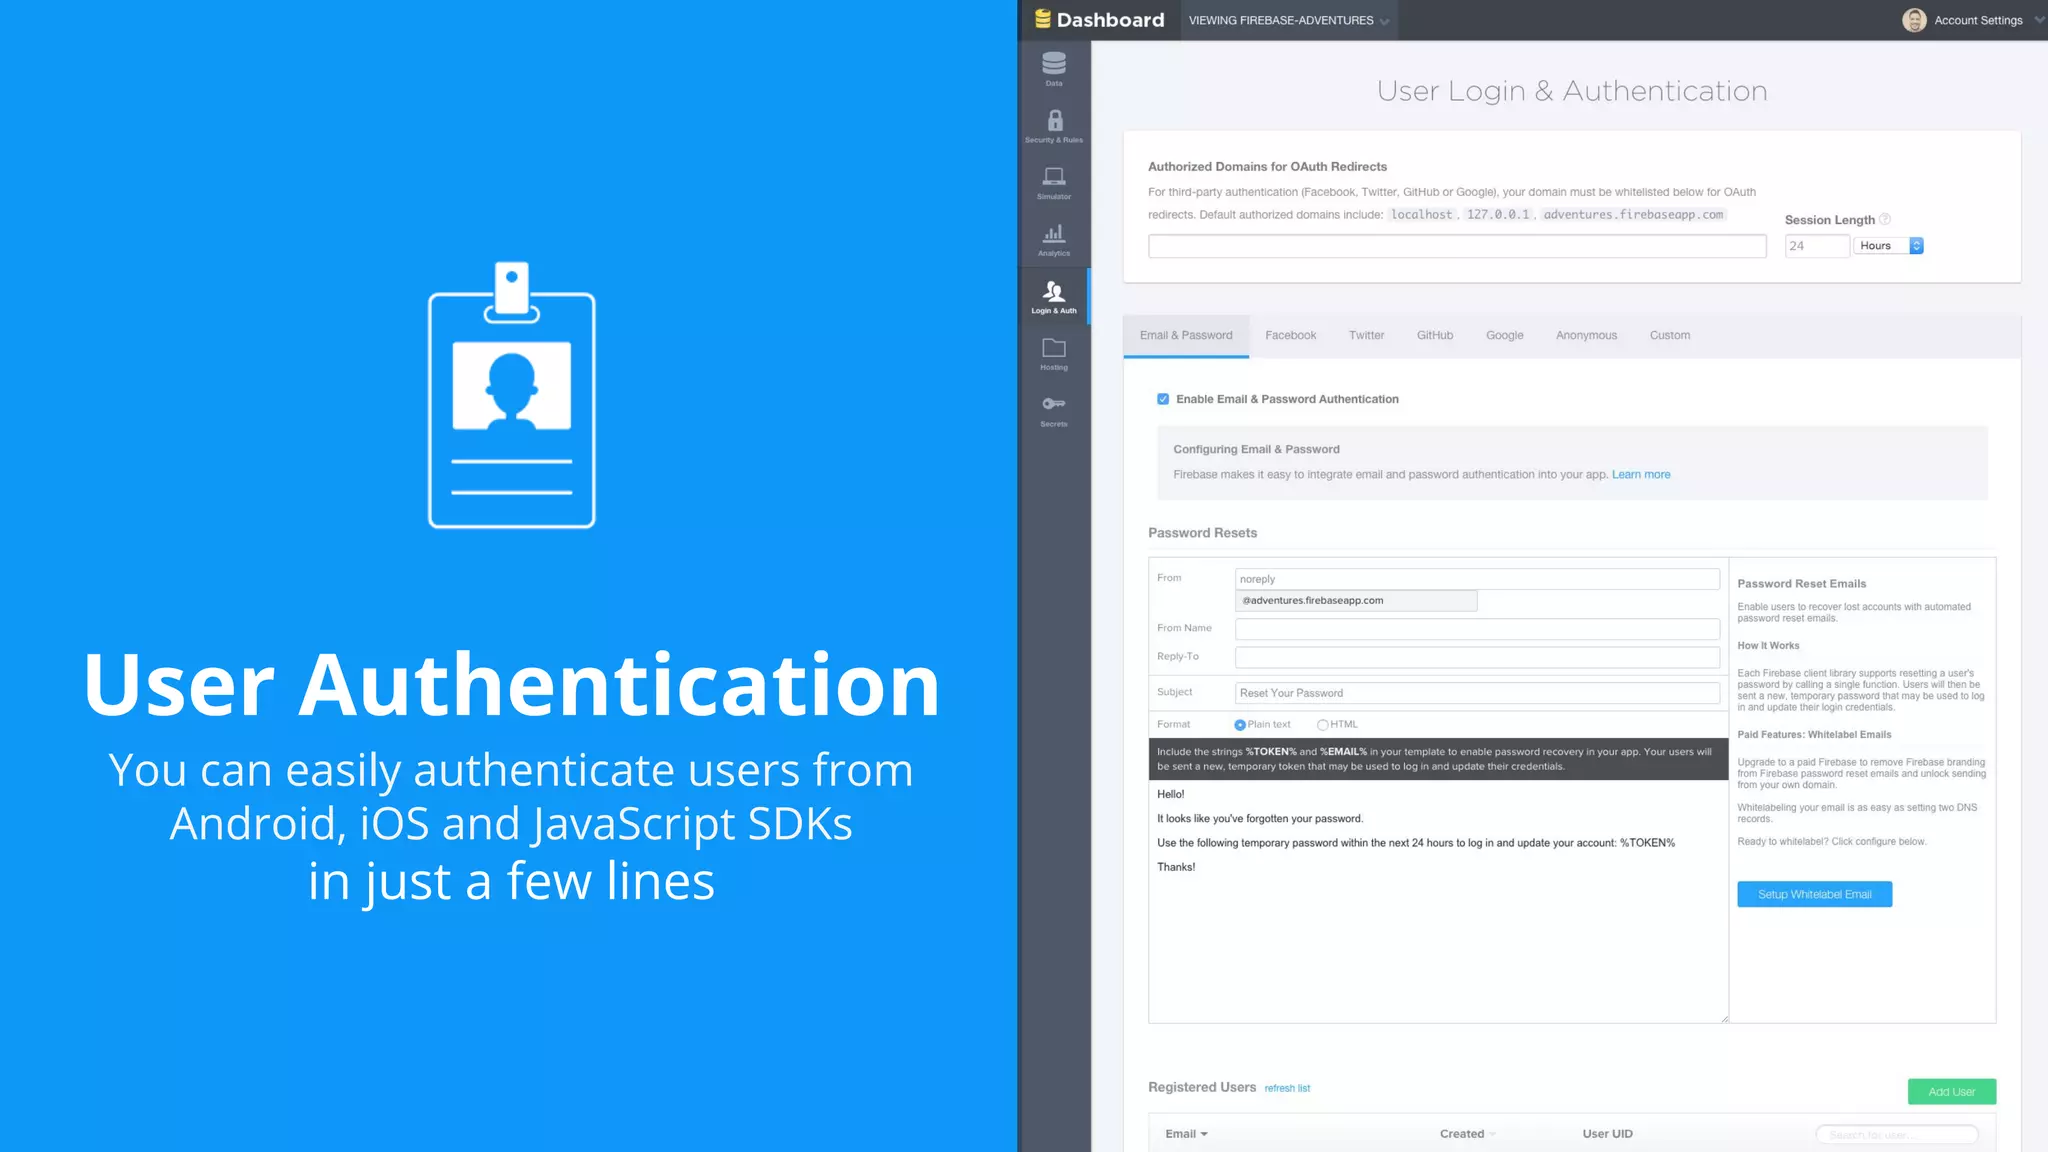The image size is (2048, 1152).
Task: Click the Session Length help icon
Action: click(1885, 219)
